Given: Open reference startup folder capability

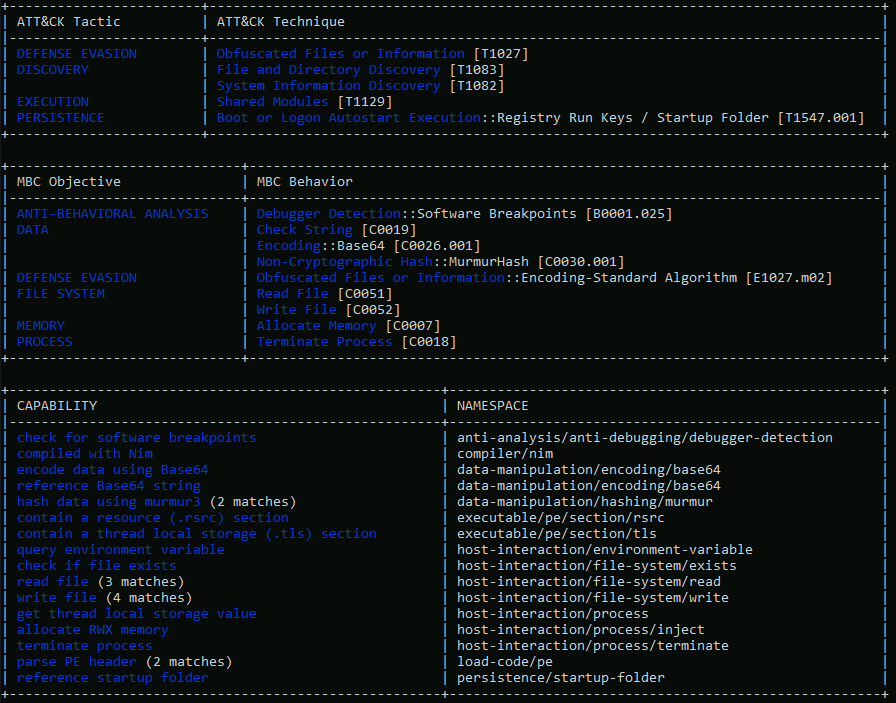Looking at the screenshot, I should coord(113,678).
